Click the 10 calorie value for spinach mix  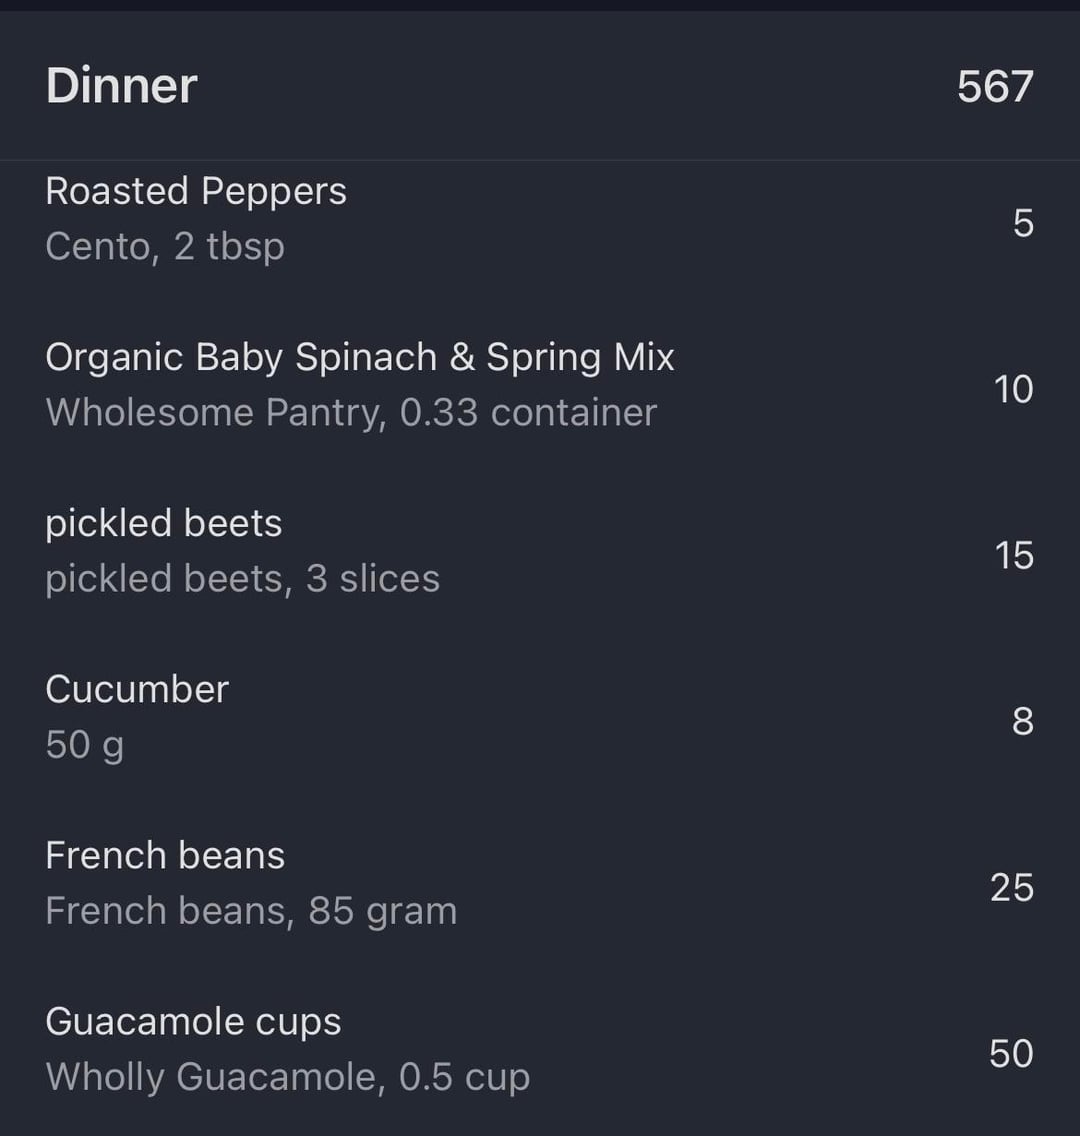(x=1013, y=389)
